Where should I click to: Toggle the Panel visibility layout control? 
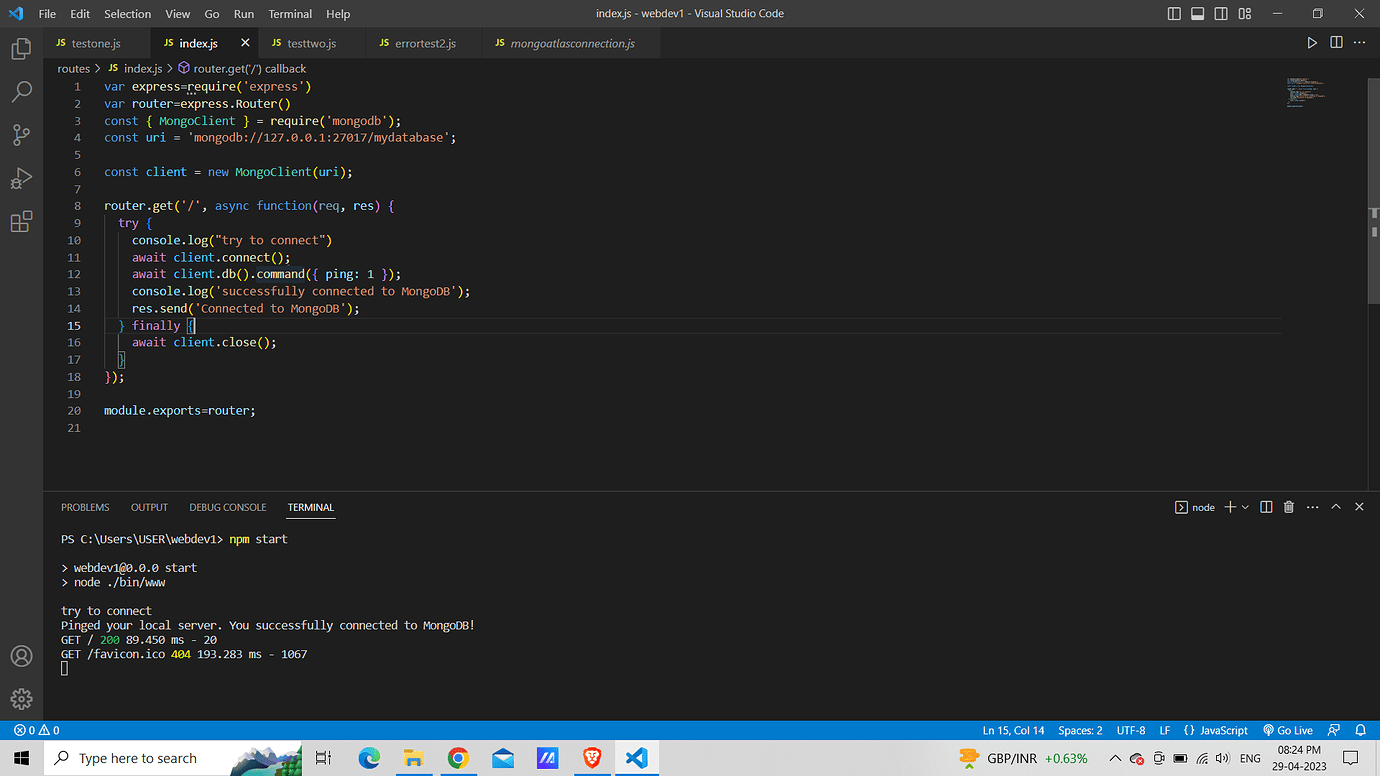pos(1196,13)
